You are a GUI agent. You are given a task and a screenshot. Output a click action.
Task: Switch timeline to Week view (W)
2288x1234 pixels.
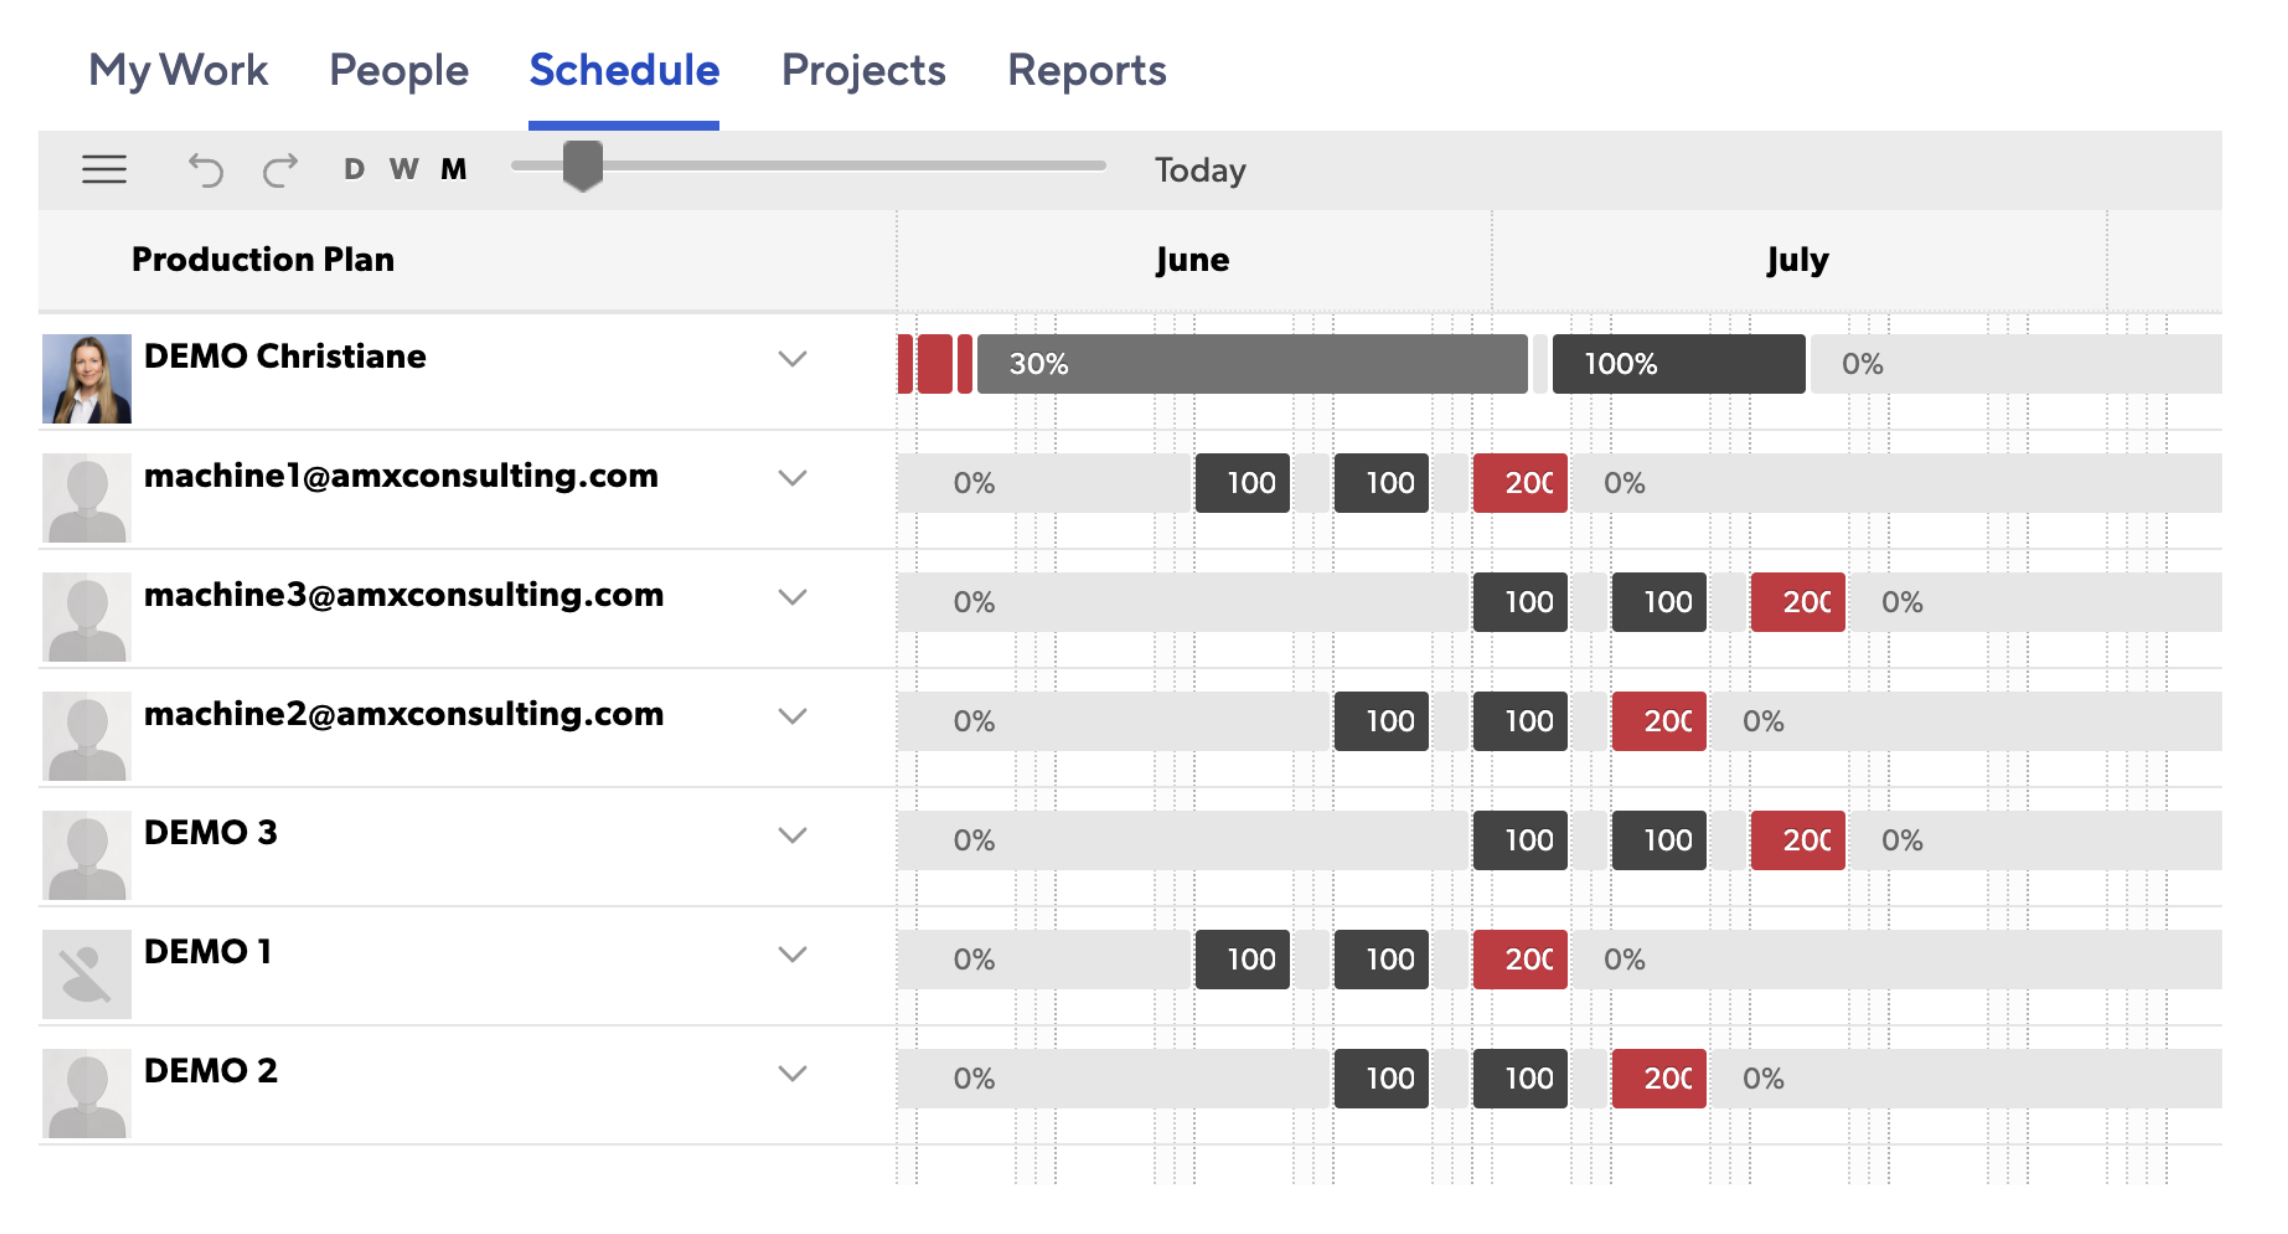pos(404,169)
